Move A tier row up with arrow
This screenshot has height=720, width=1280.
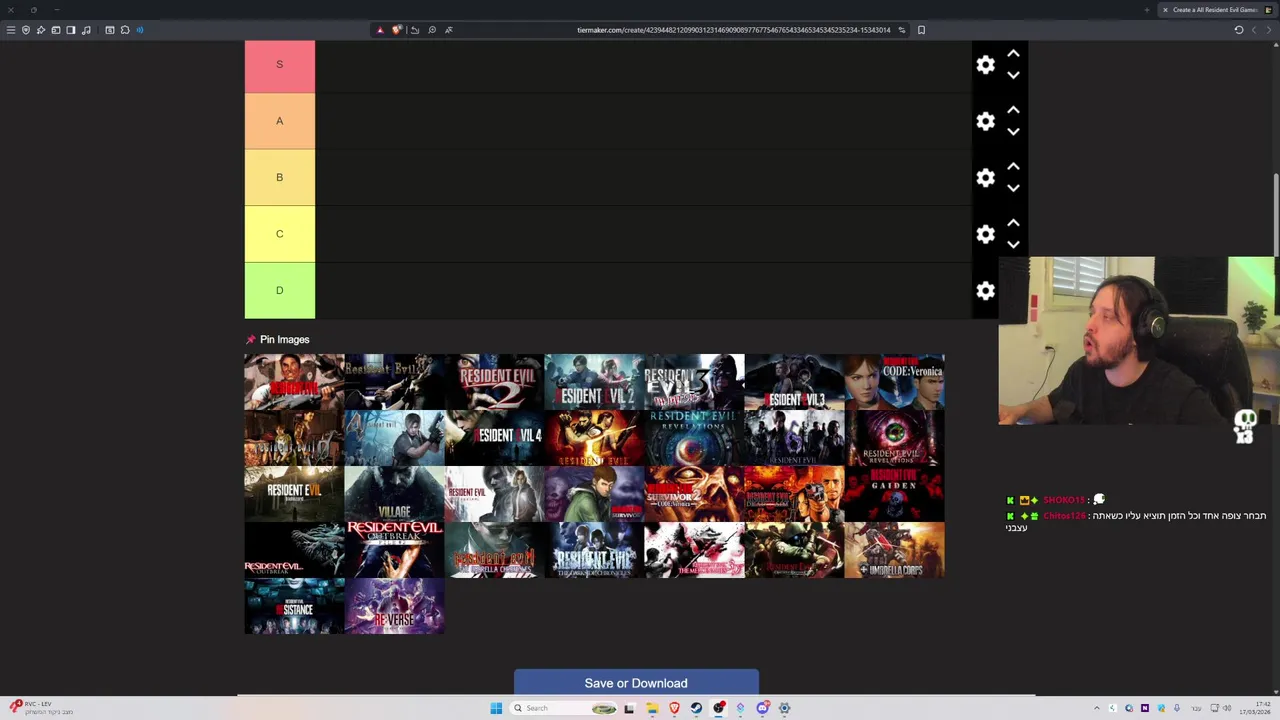(1013, 110)
